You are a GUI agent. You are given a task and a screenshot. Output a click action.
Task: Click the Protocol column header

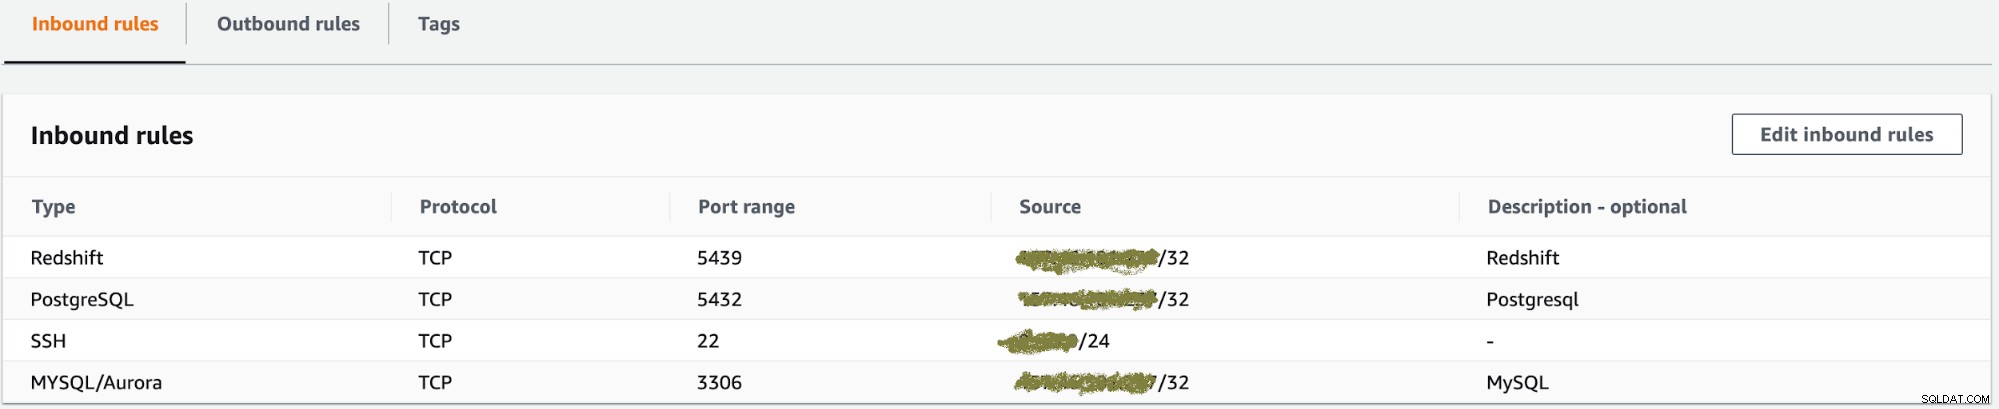[458, 207]
